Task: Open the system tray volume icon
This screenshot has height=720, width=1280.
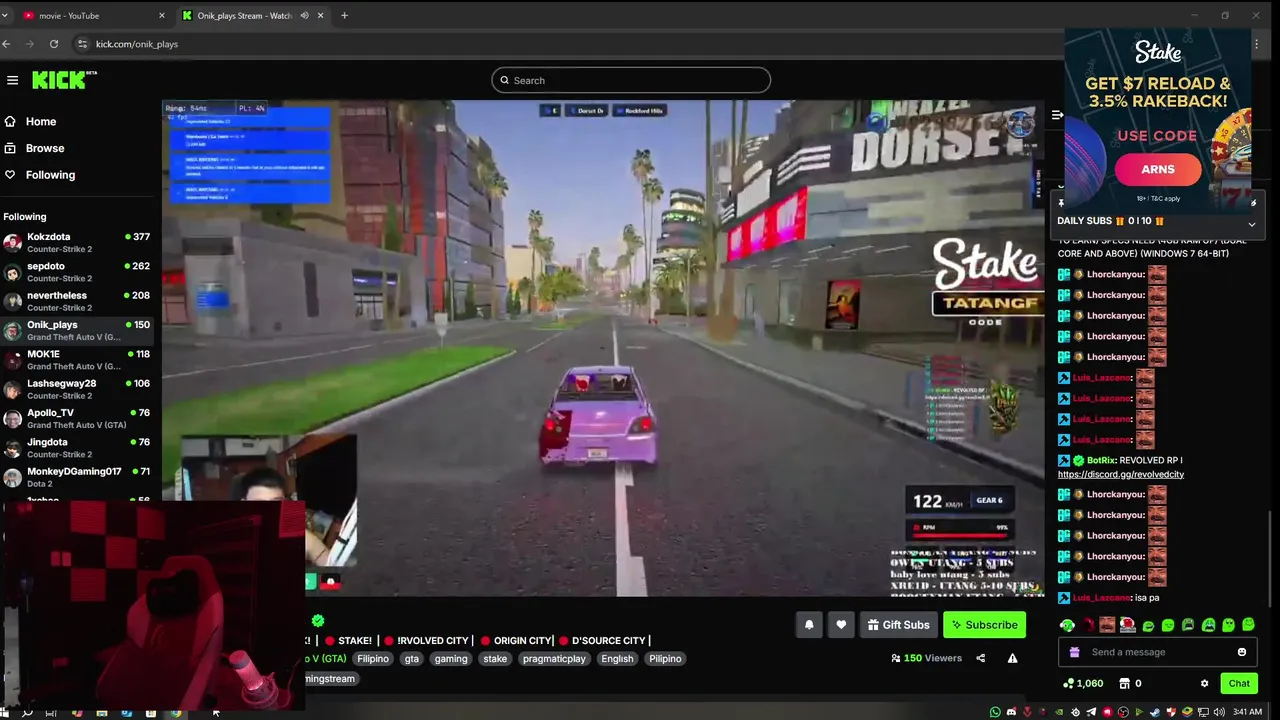Action: [x=1219, y=712]
